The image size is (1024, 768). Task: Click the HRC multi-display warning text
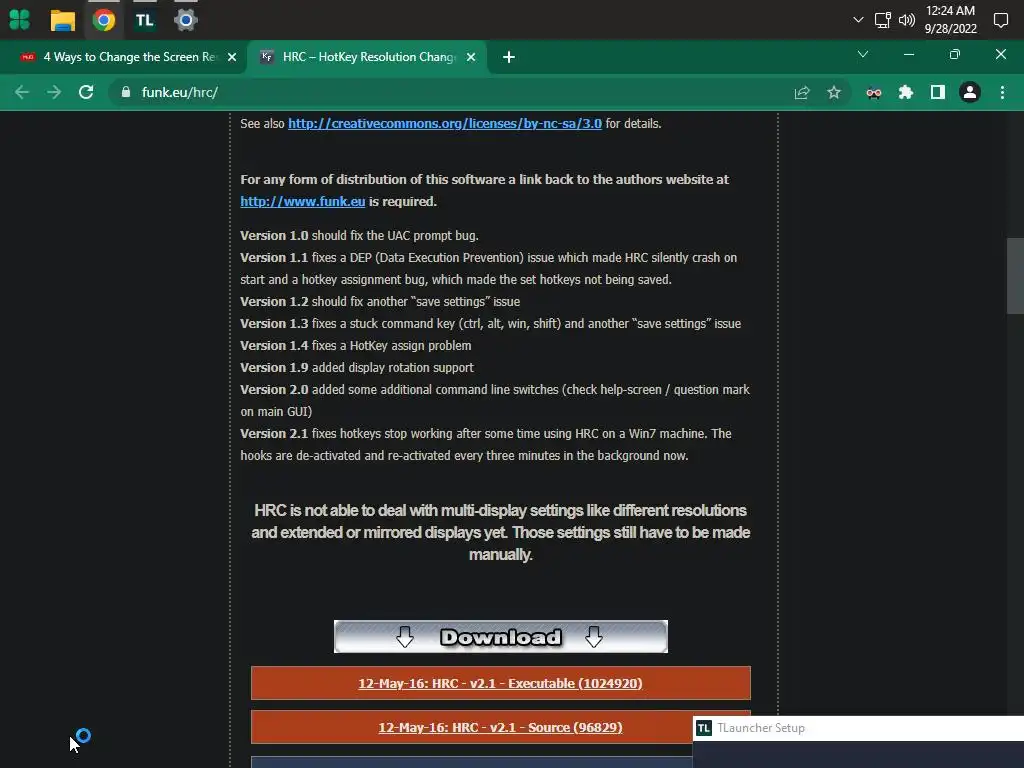(x=501, y=532)
